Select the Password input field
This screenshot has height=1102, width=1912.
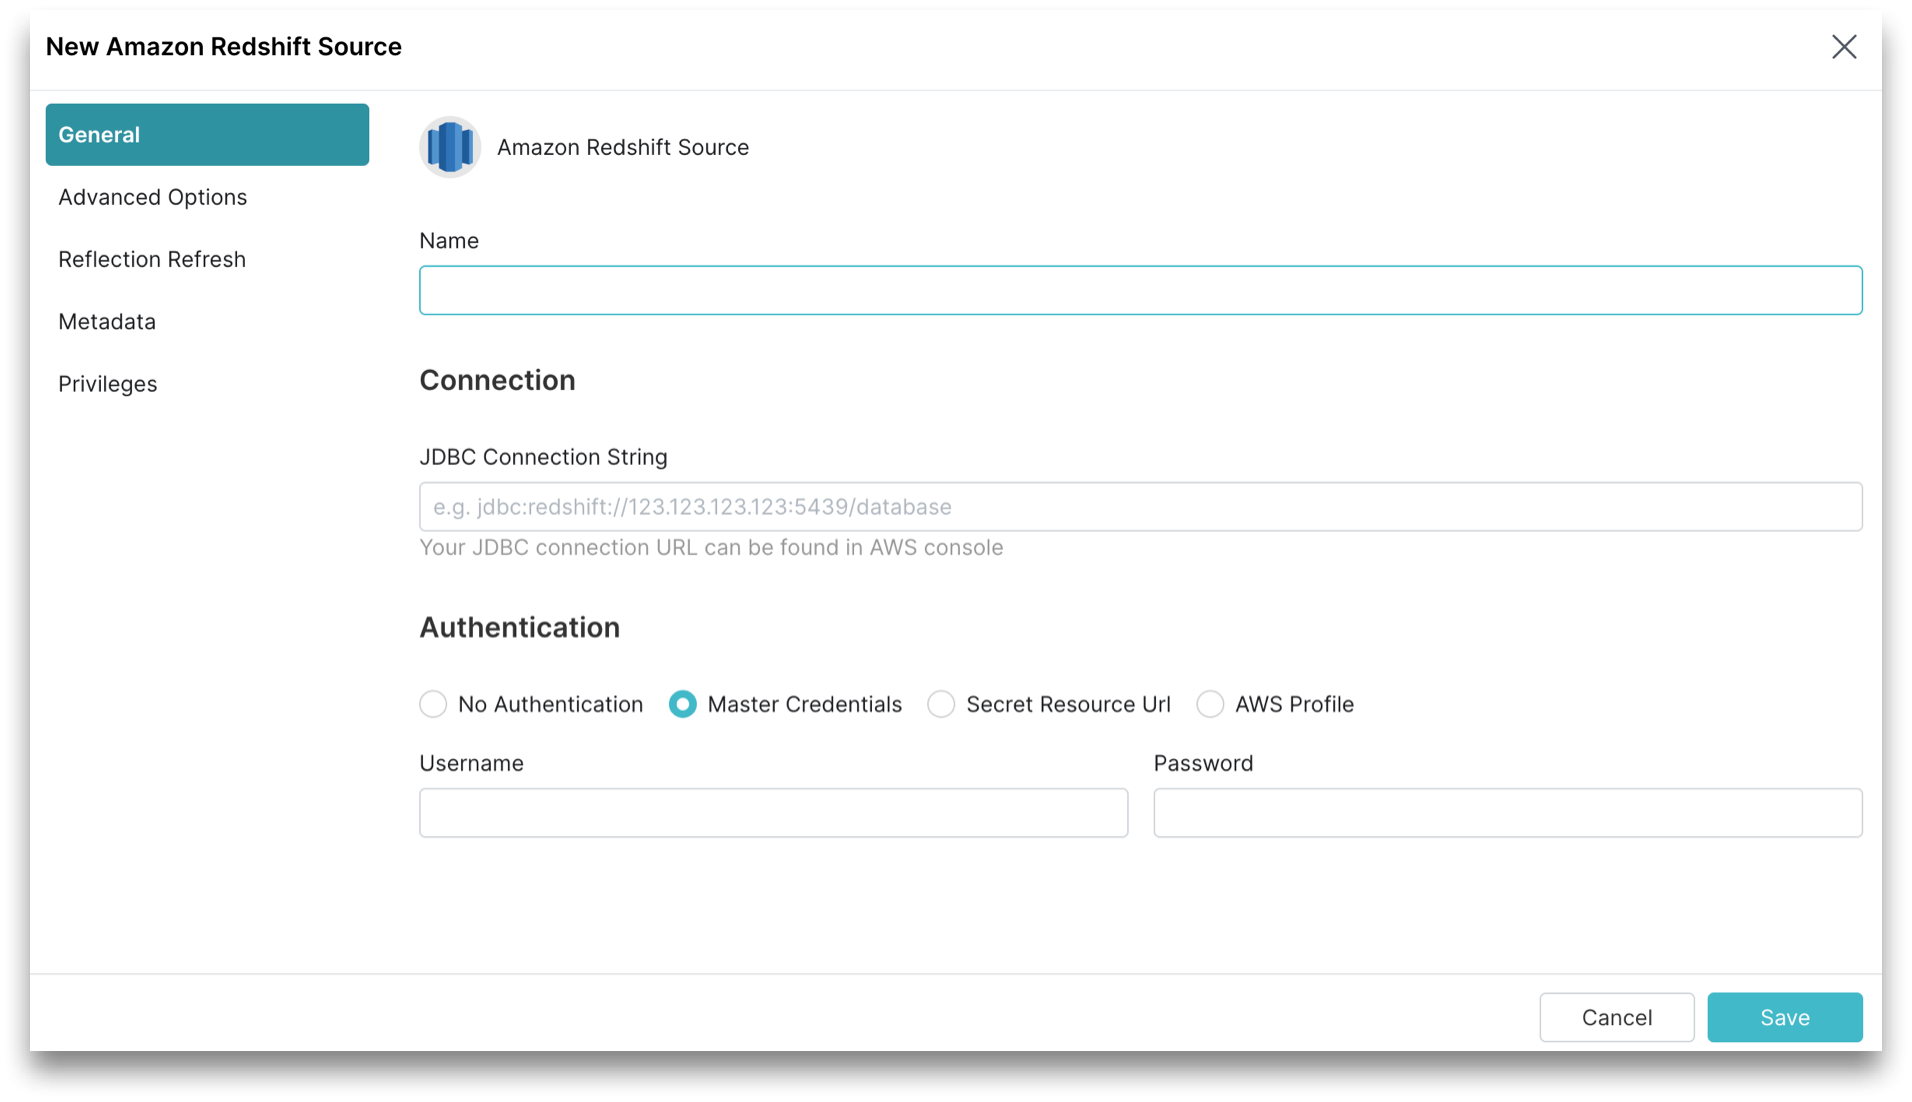pyautogui.click(x=1507, y=812)
